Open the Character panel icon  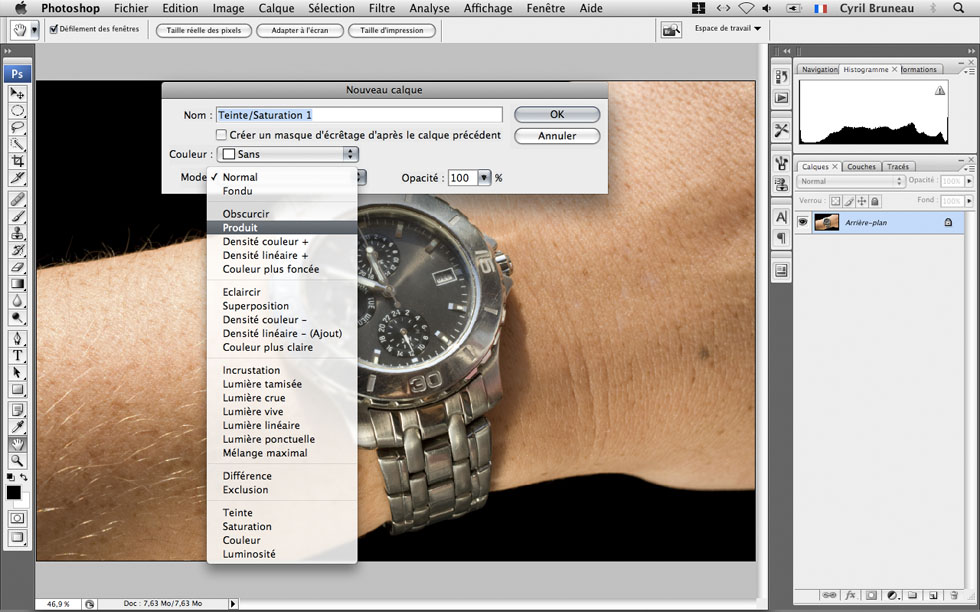(x=781, y=216)
